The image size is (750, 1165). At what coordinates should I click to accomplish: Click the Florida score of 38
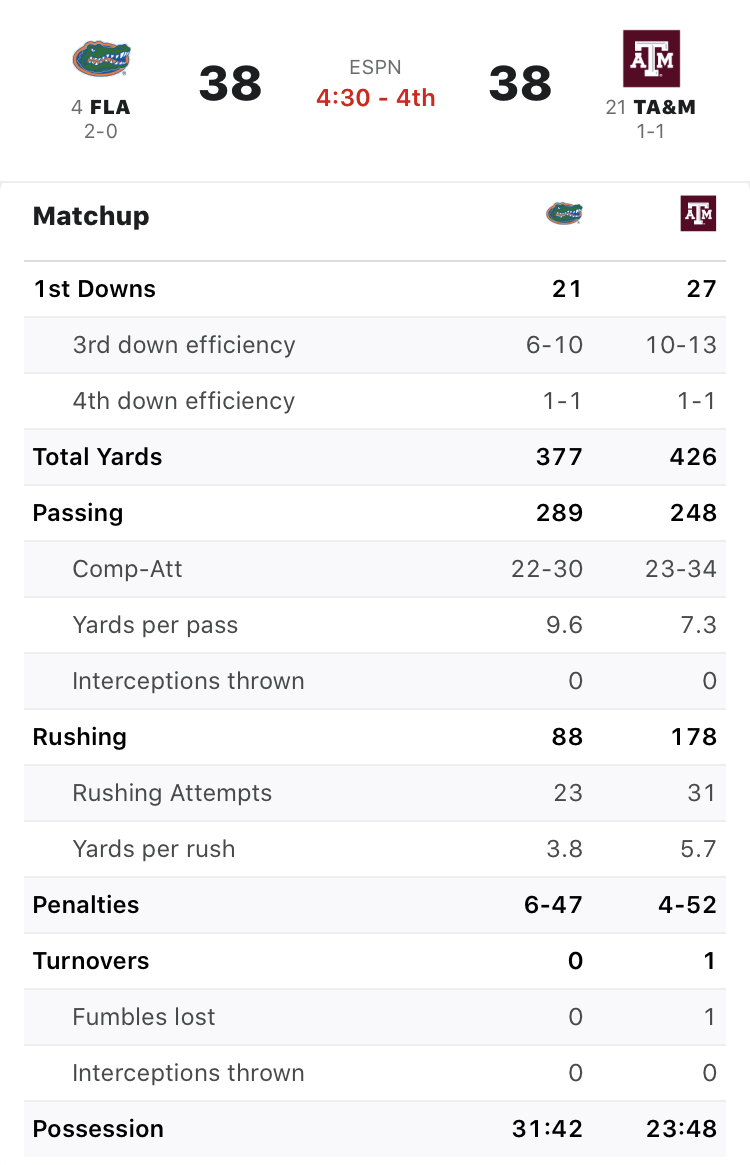(230, 83)
